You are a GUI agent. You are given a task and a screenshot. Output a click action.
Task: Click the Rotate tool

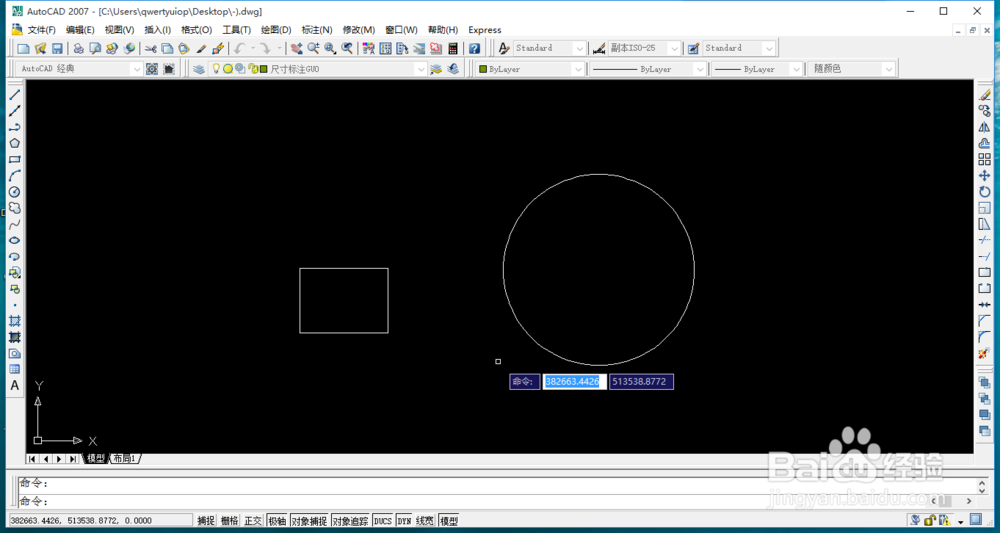pyautogui.click(x=985, y=191)
